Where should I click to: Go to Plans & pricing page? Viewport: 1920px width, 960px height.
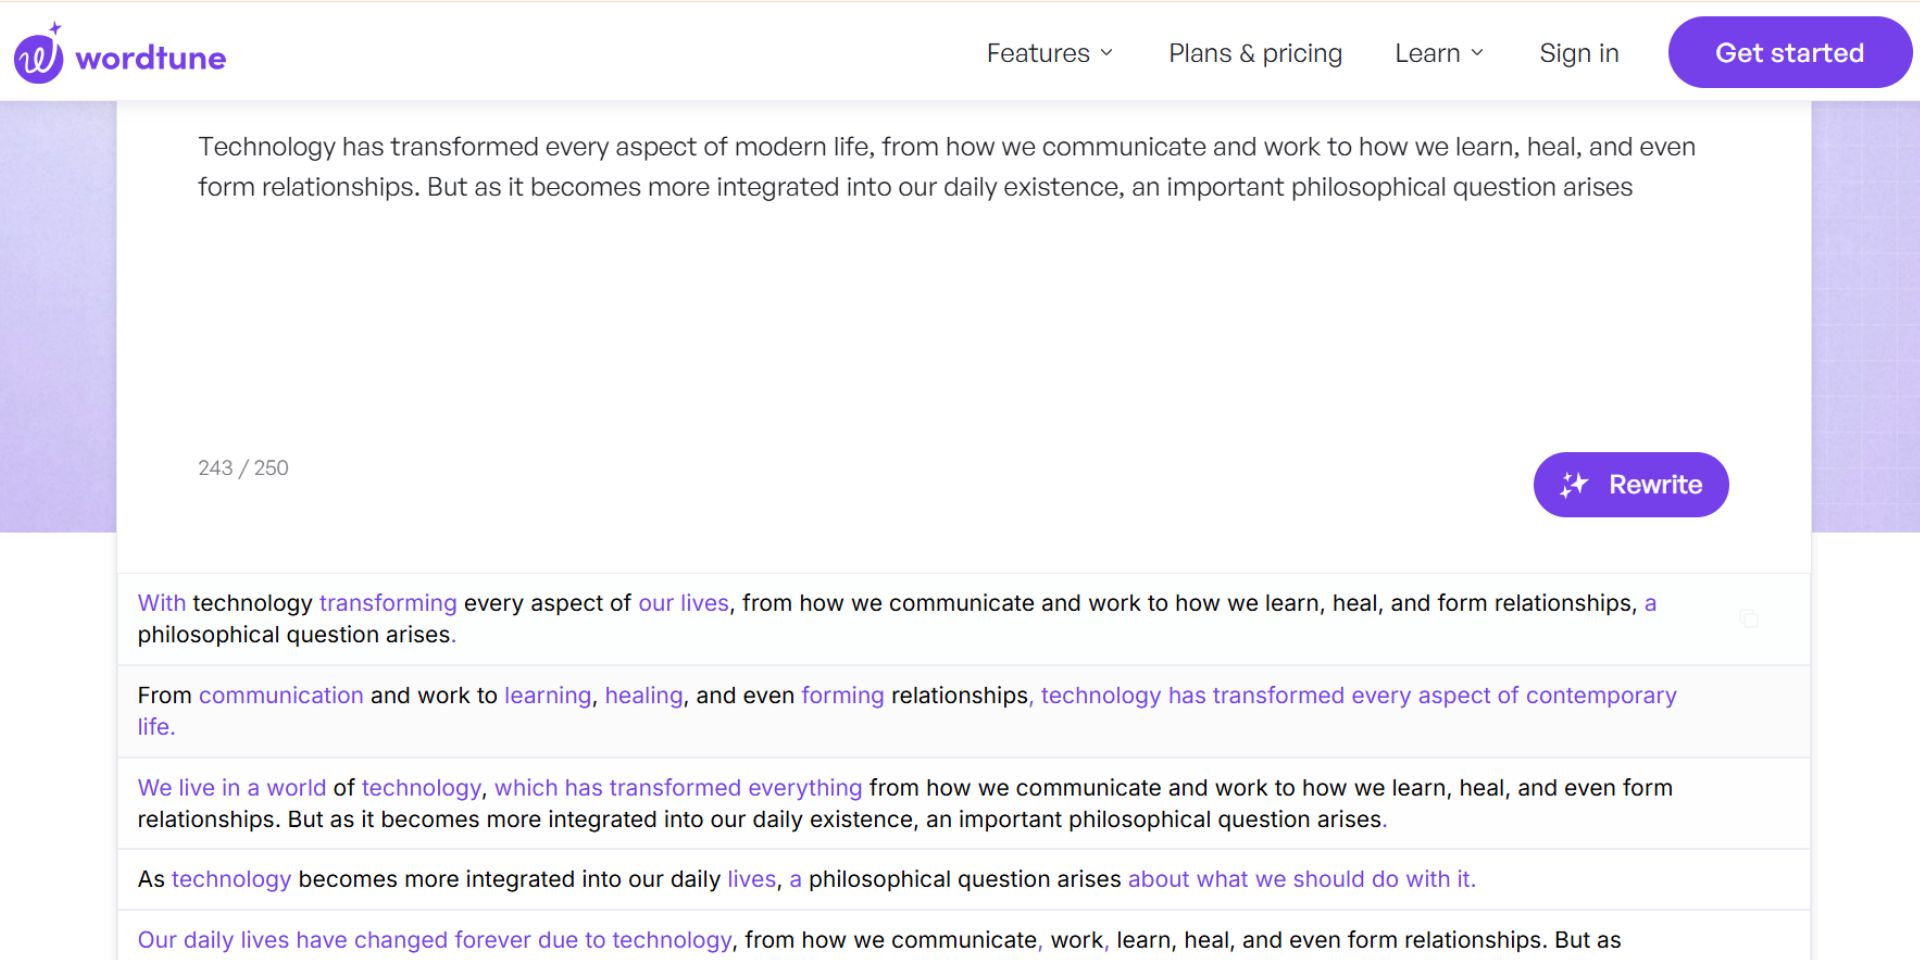pyautogui.click(x=1255, y=53)
